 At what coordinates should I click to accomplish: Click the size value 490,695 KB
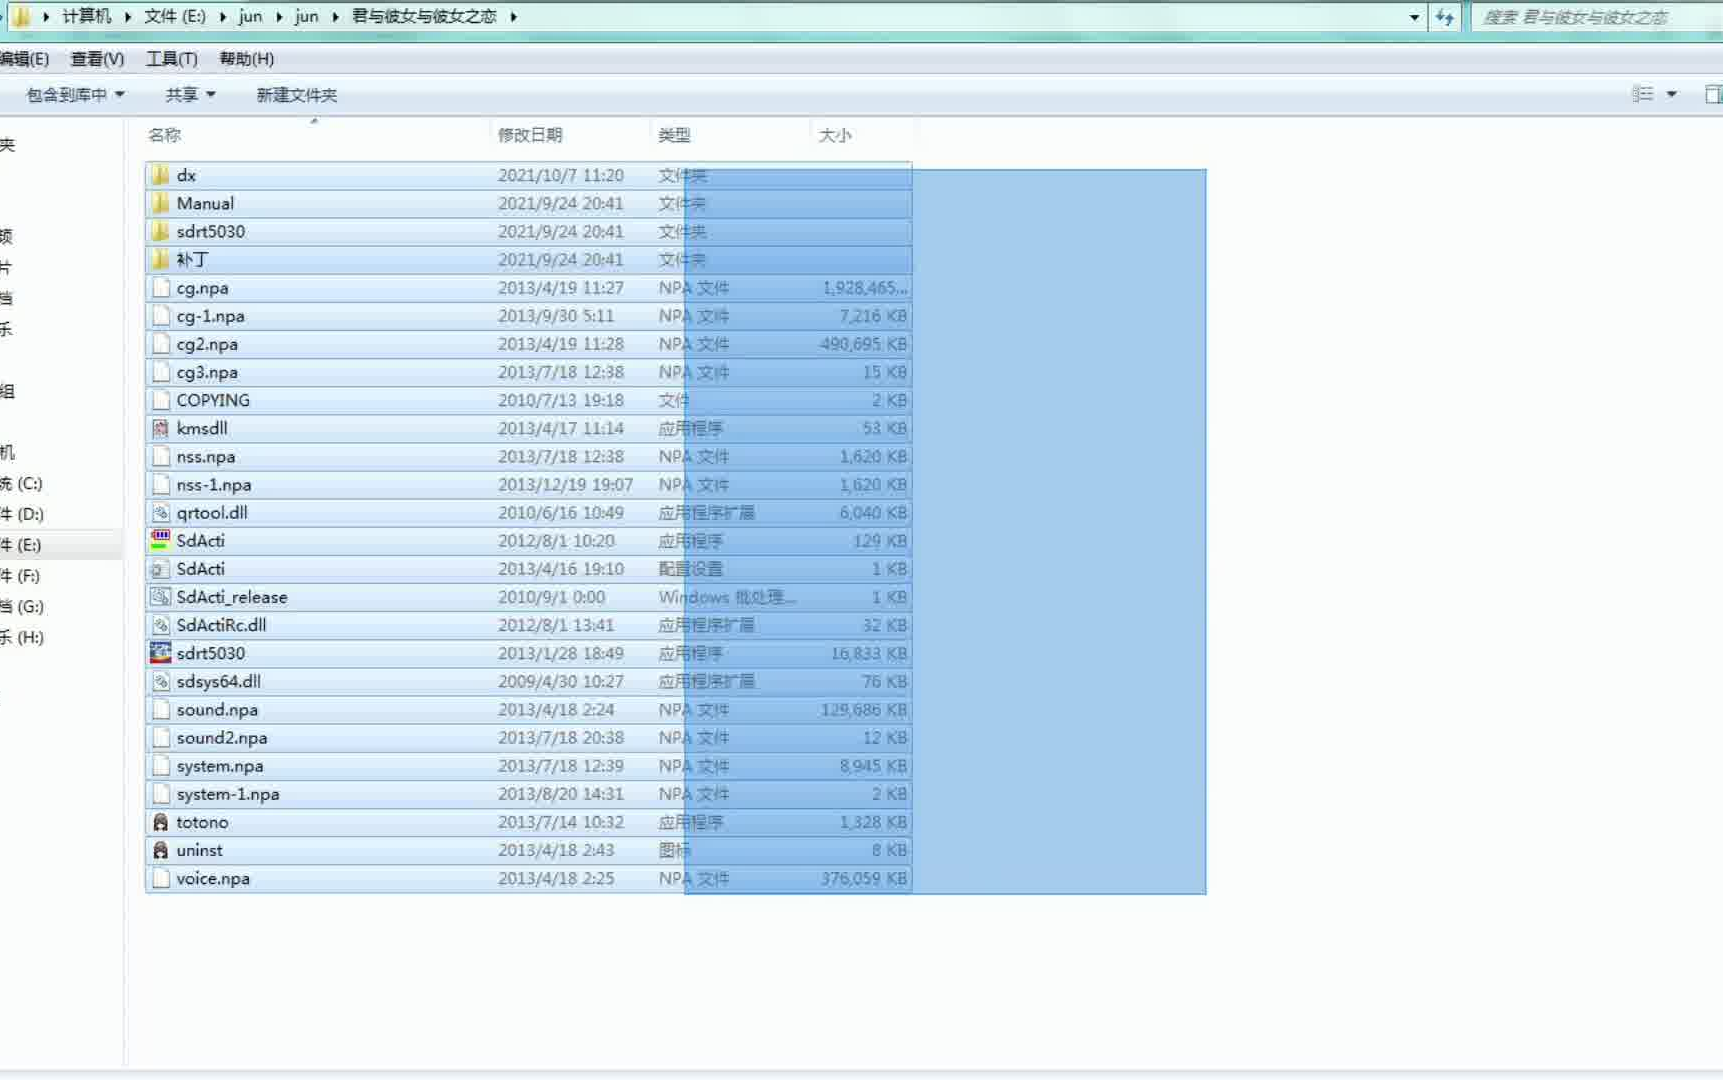tap(863, 344)
